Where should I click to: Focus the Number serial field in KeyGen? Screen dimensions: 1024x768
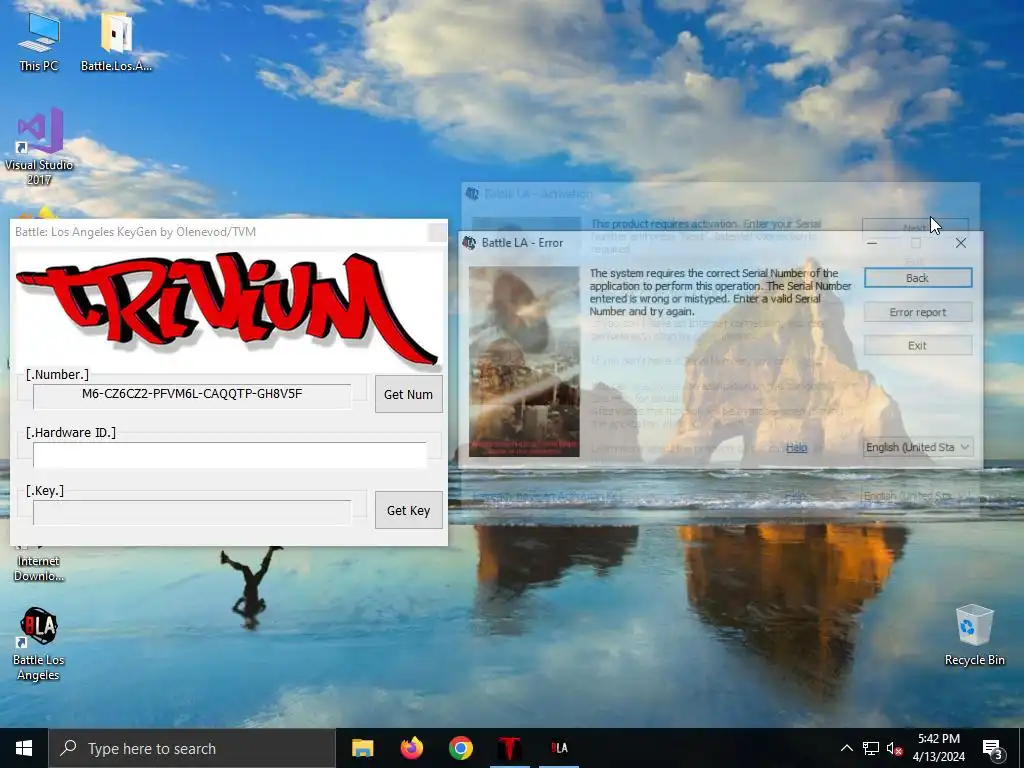[192, 394]
